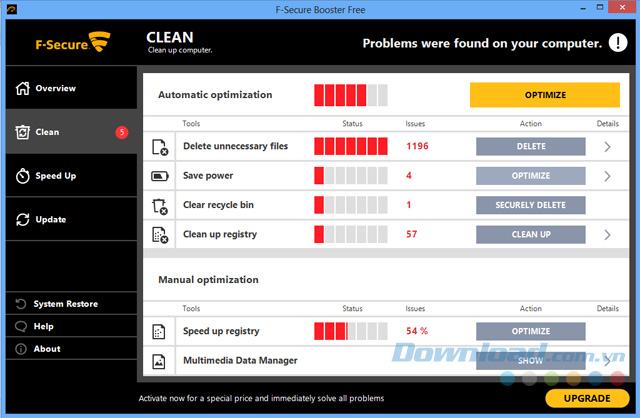Viewport: 640px width, 418px height.
Task: Click the red 5 badge on Clean
Action: click(x=122, y=132)
